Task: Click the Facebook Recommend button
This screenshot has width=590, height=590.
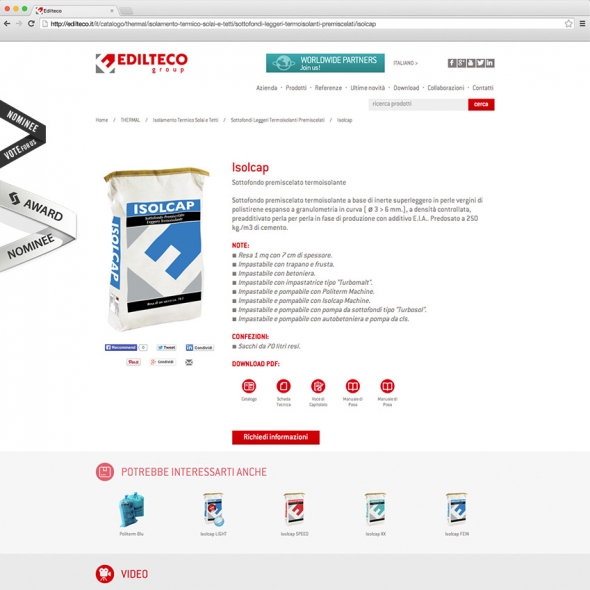Action: 121,347
